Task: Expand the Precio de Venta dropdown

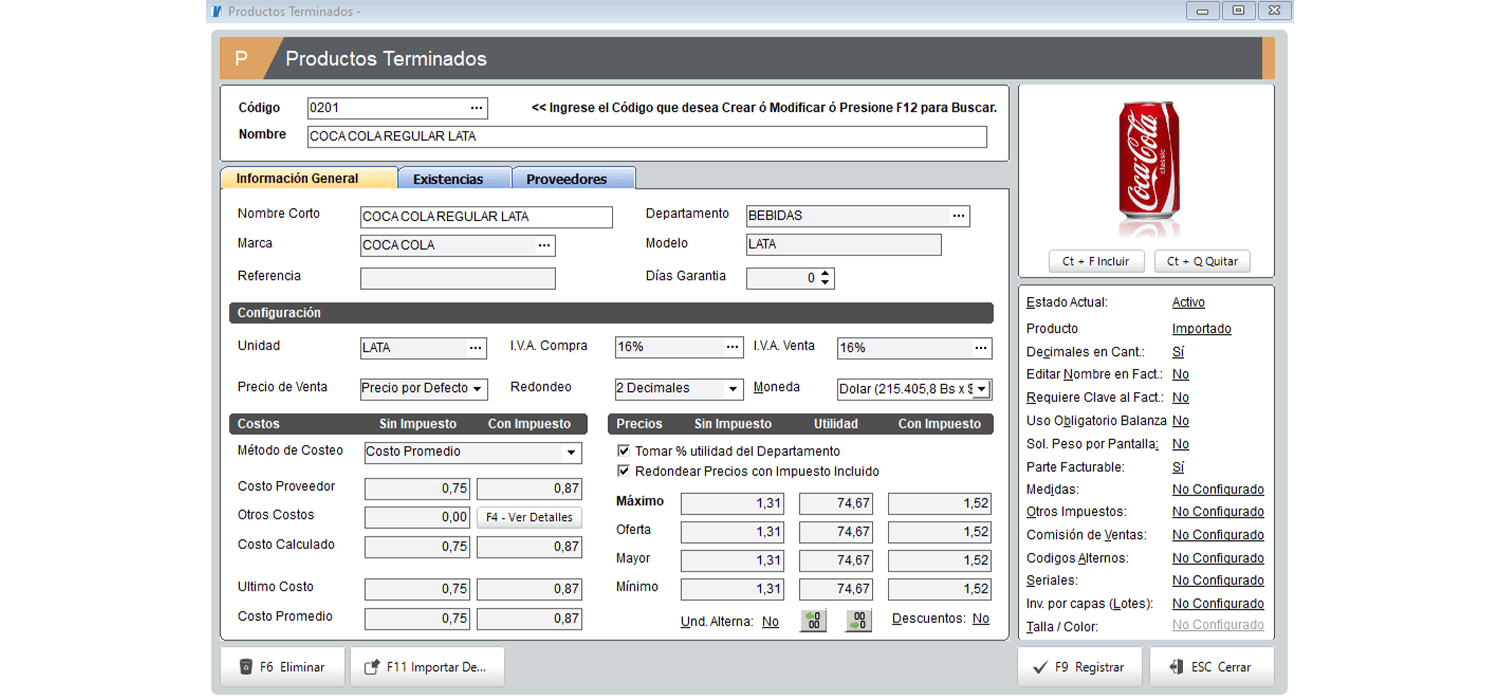Action: (x=478, y=389)
